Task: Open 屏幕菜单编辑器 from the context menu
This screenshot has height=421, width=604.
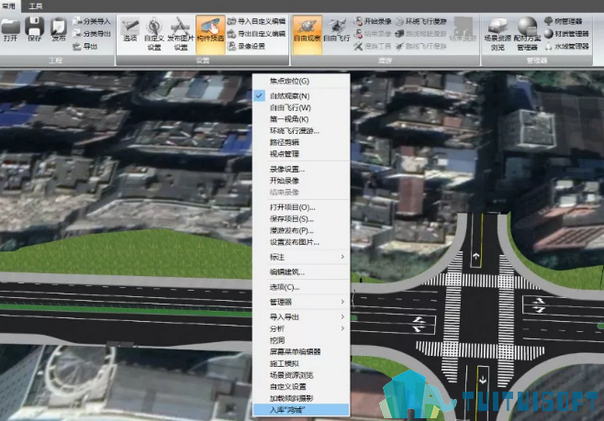Action: click(301, 352)
